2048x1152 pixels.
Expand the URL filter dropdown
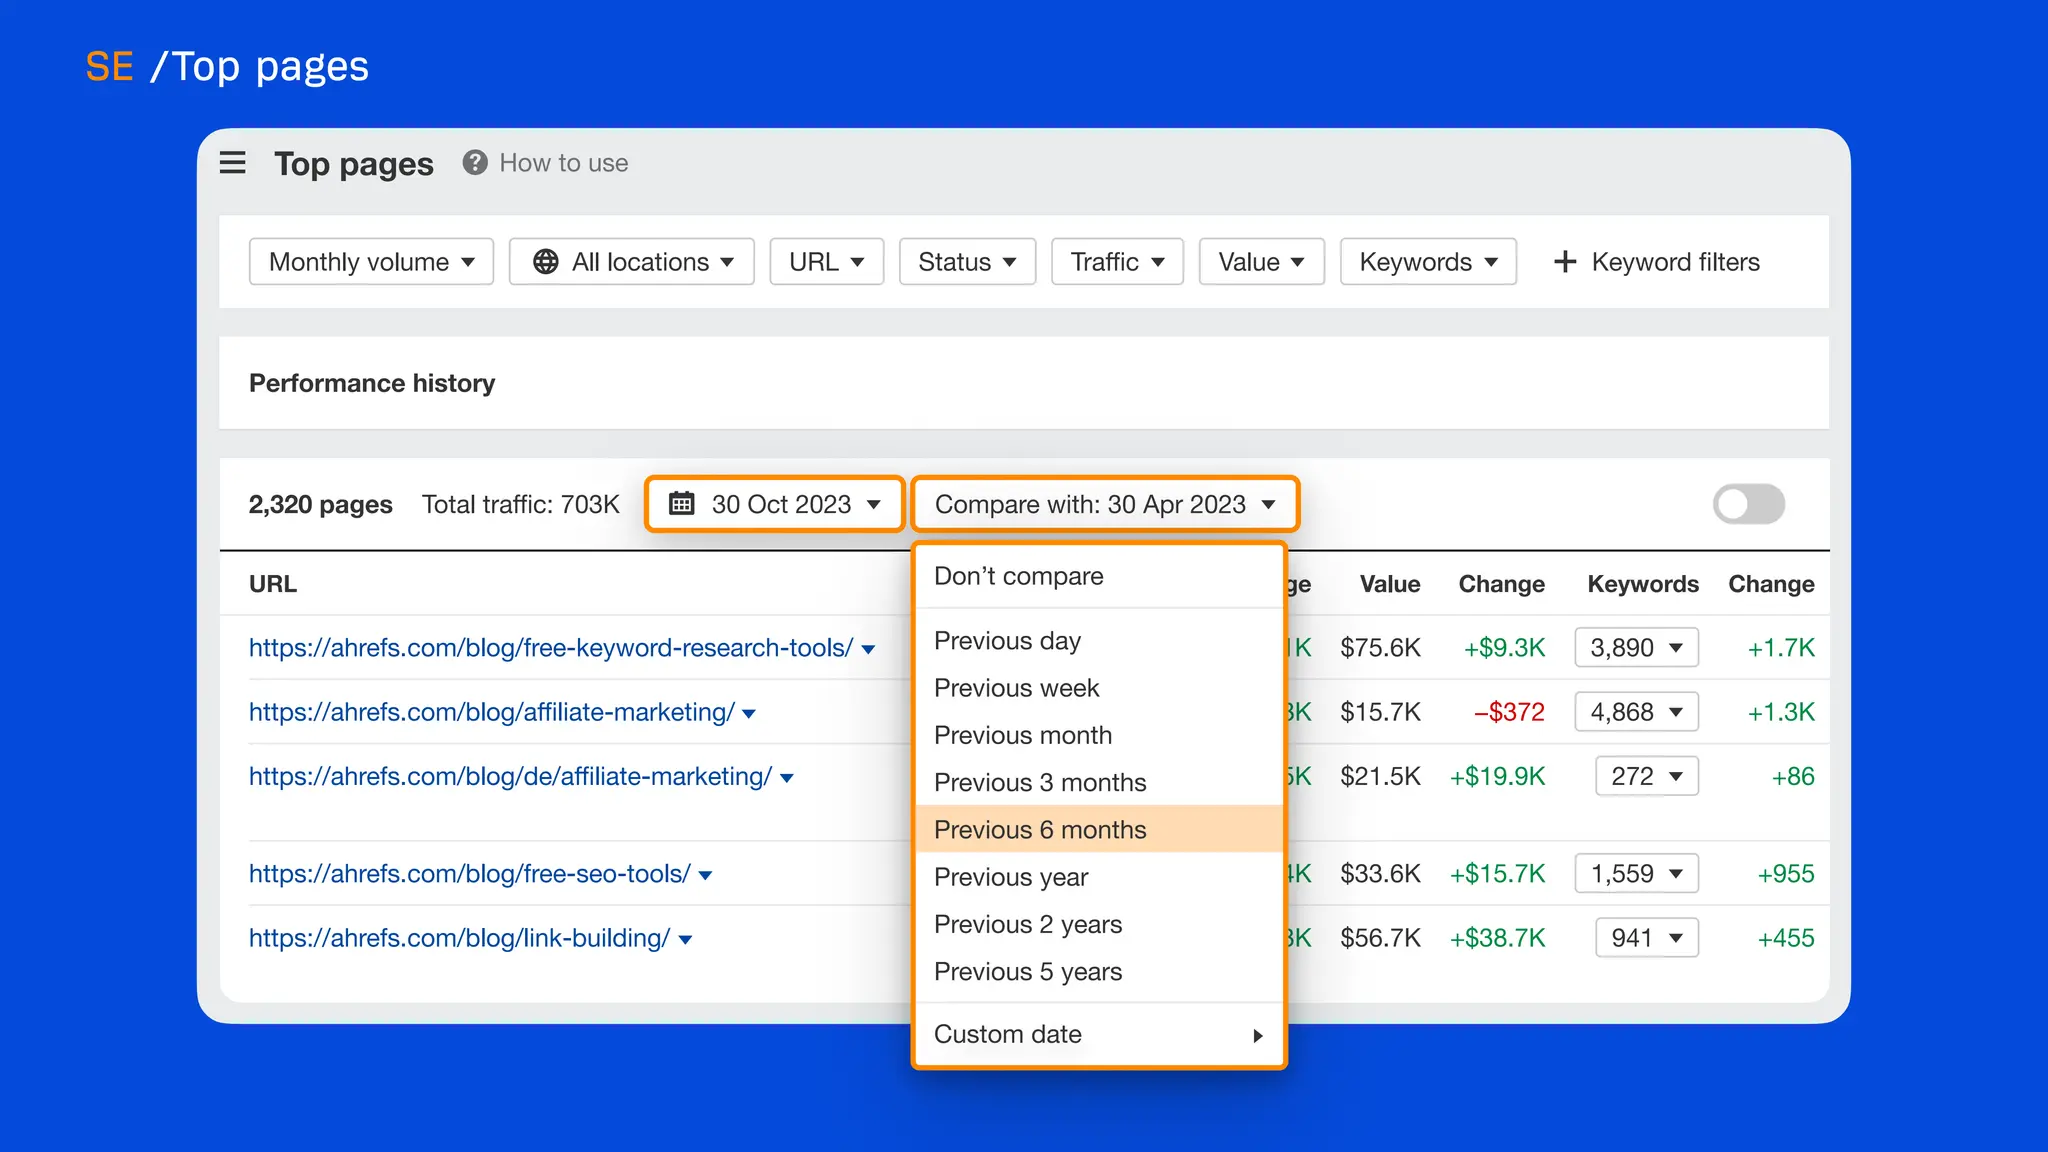coord(827,262)
